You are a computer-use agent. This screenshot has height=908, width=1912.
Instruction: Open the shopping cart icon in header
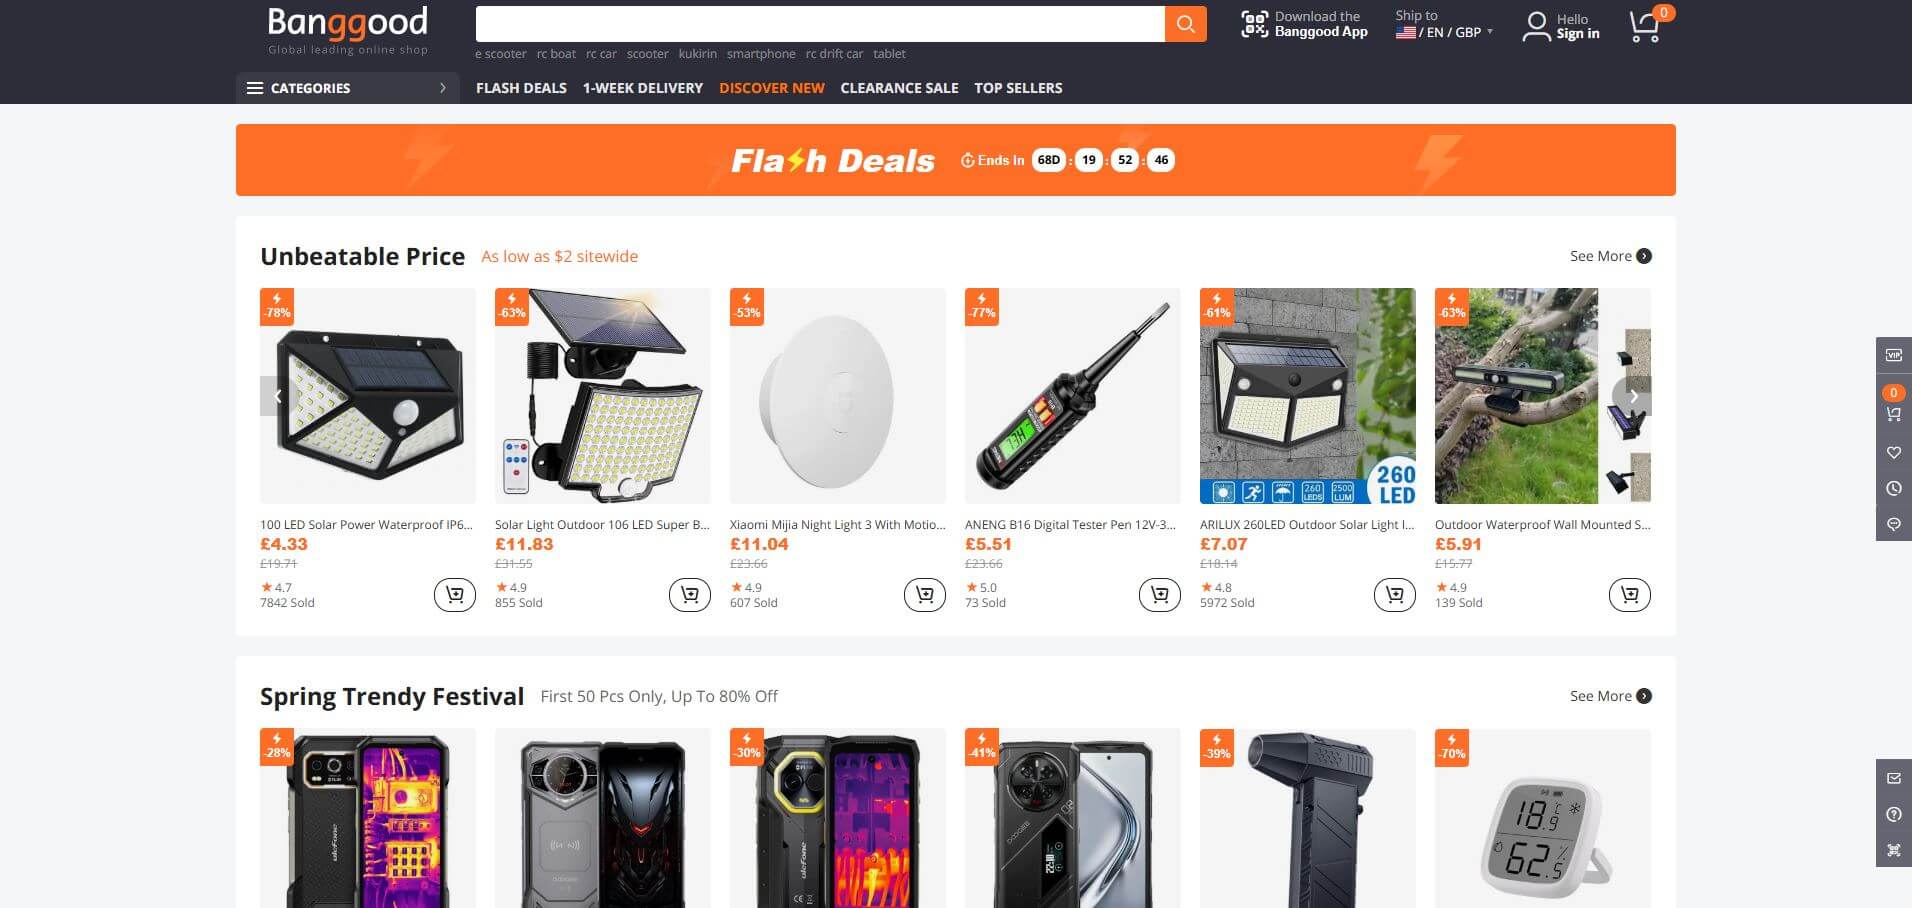[1645, 26]
